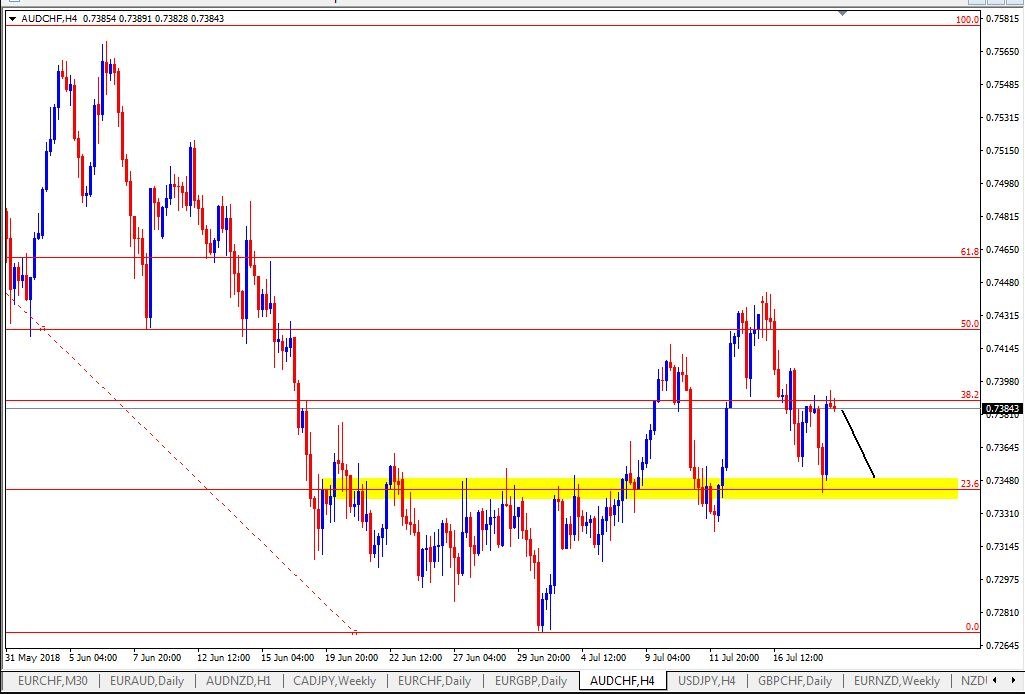This screenshot has height=694, width=1025.
Task: Switch to the EURCHF,M30 chart tab
Action: 52,680
